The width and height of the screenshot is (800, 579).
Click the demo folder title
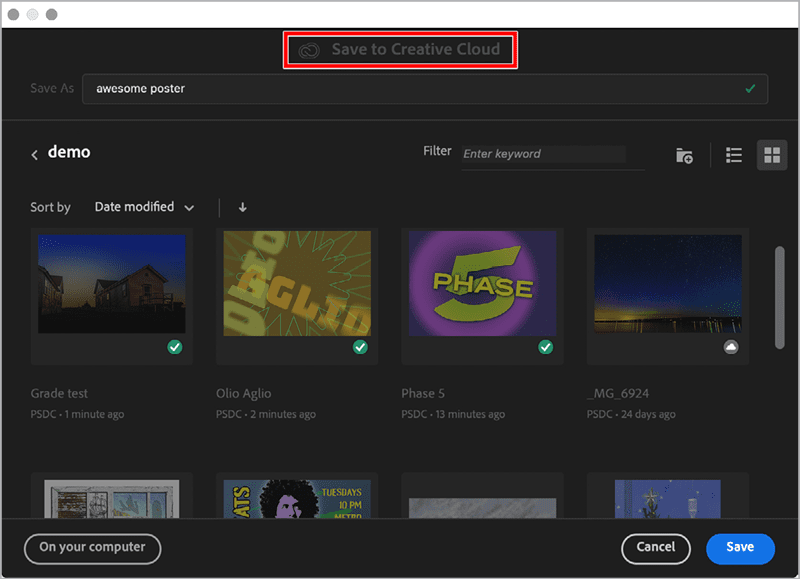[x=69, y=152]
